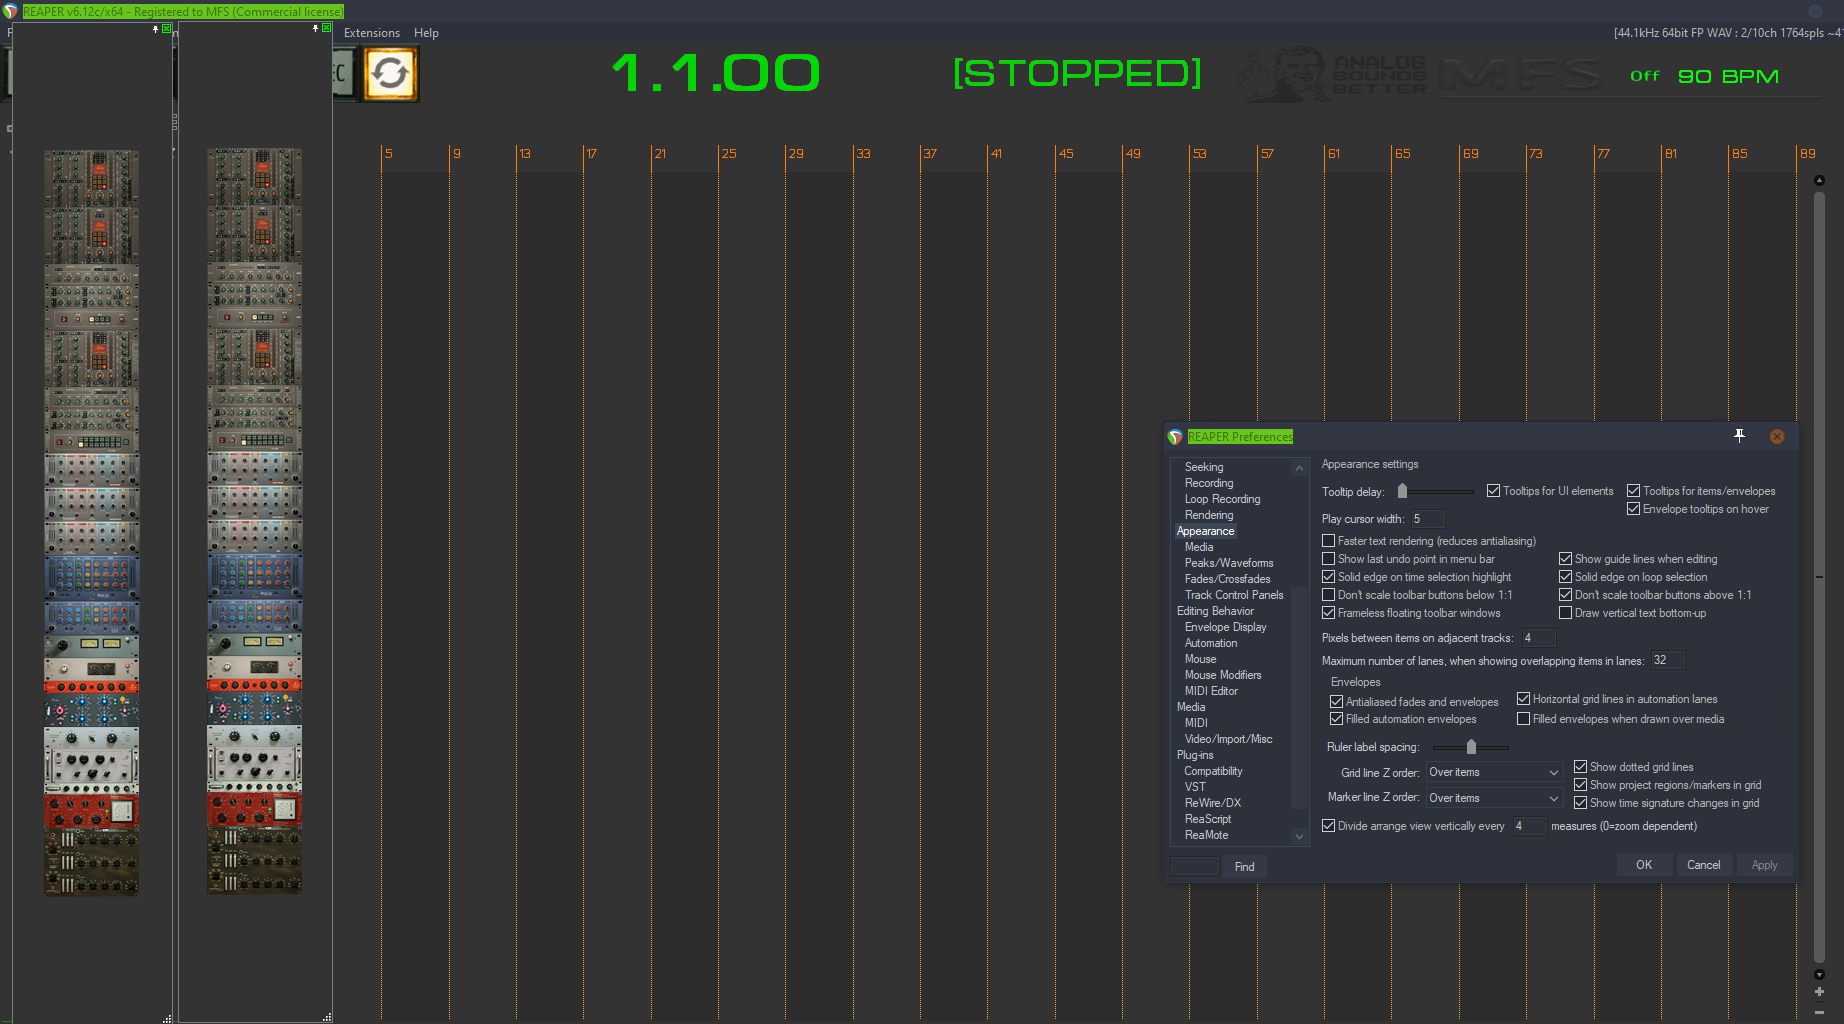Enable Draw vertical text bottom-up
1844x1024 pixels.
pos(1565,613)
